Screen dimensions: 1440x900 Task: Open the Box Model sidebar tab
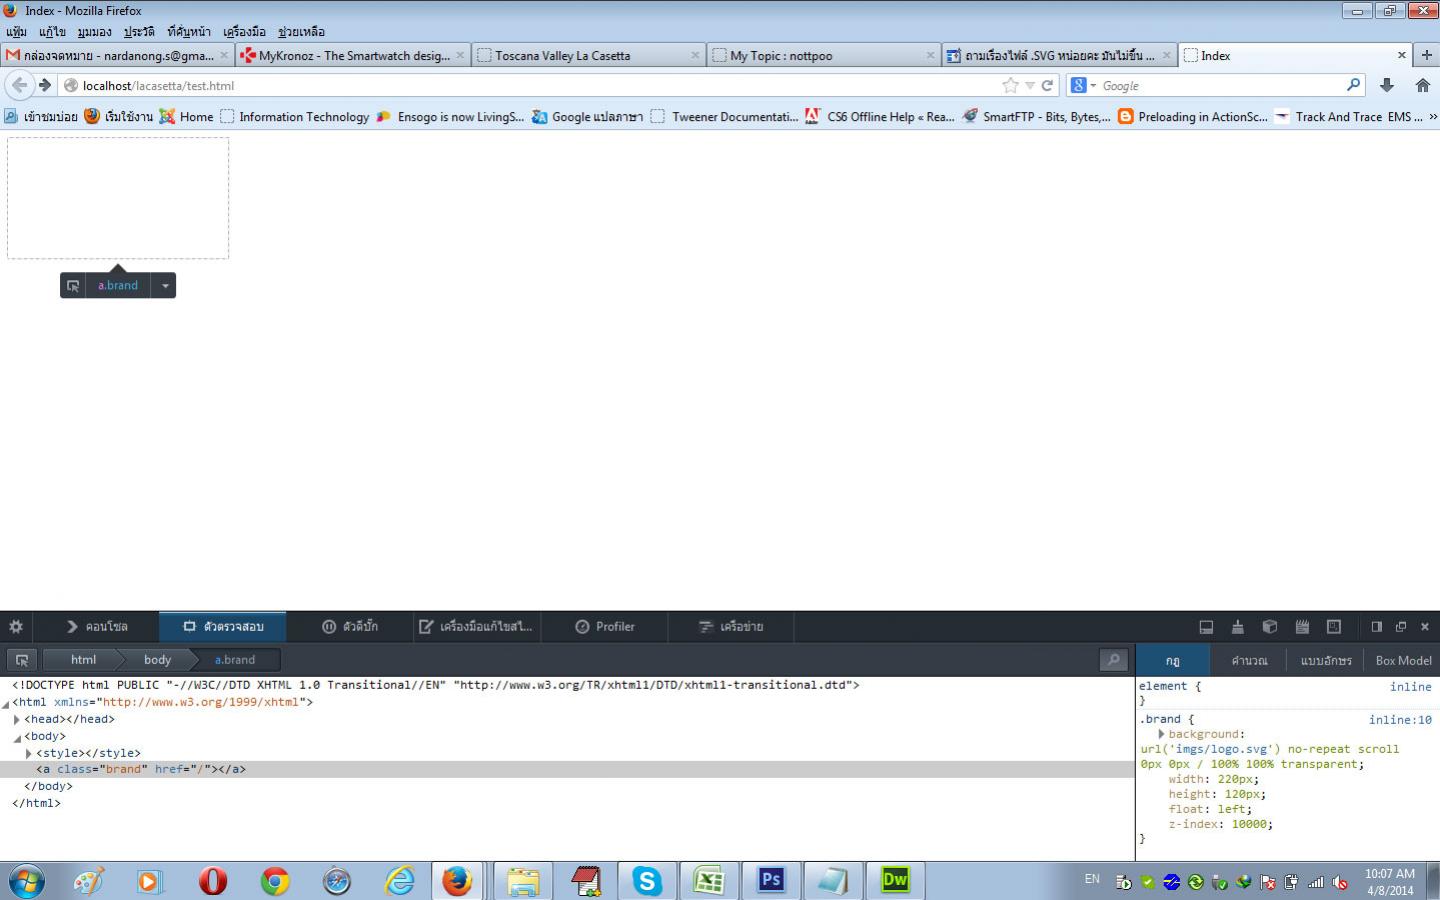click(1403, 661)
